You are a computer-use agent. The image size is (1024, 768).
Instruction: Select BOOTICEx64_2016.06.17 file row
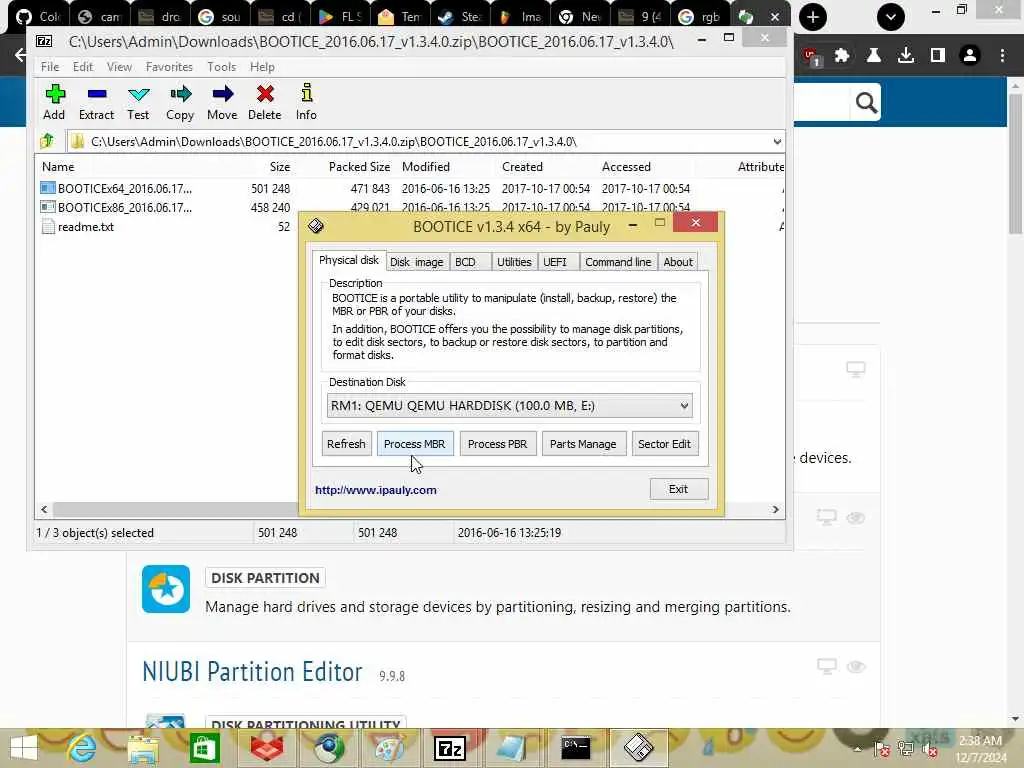tap(411, 188)
